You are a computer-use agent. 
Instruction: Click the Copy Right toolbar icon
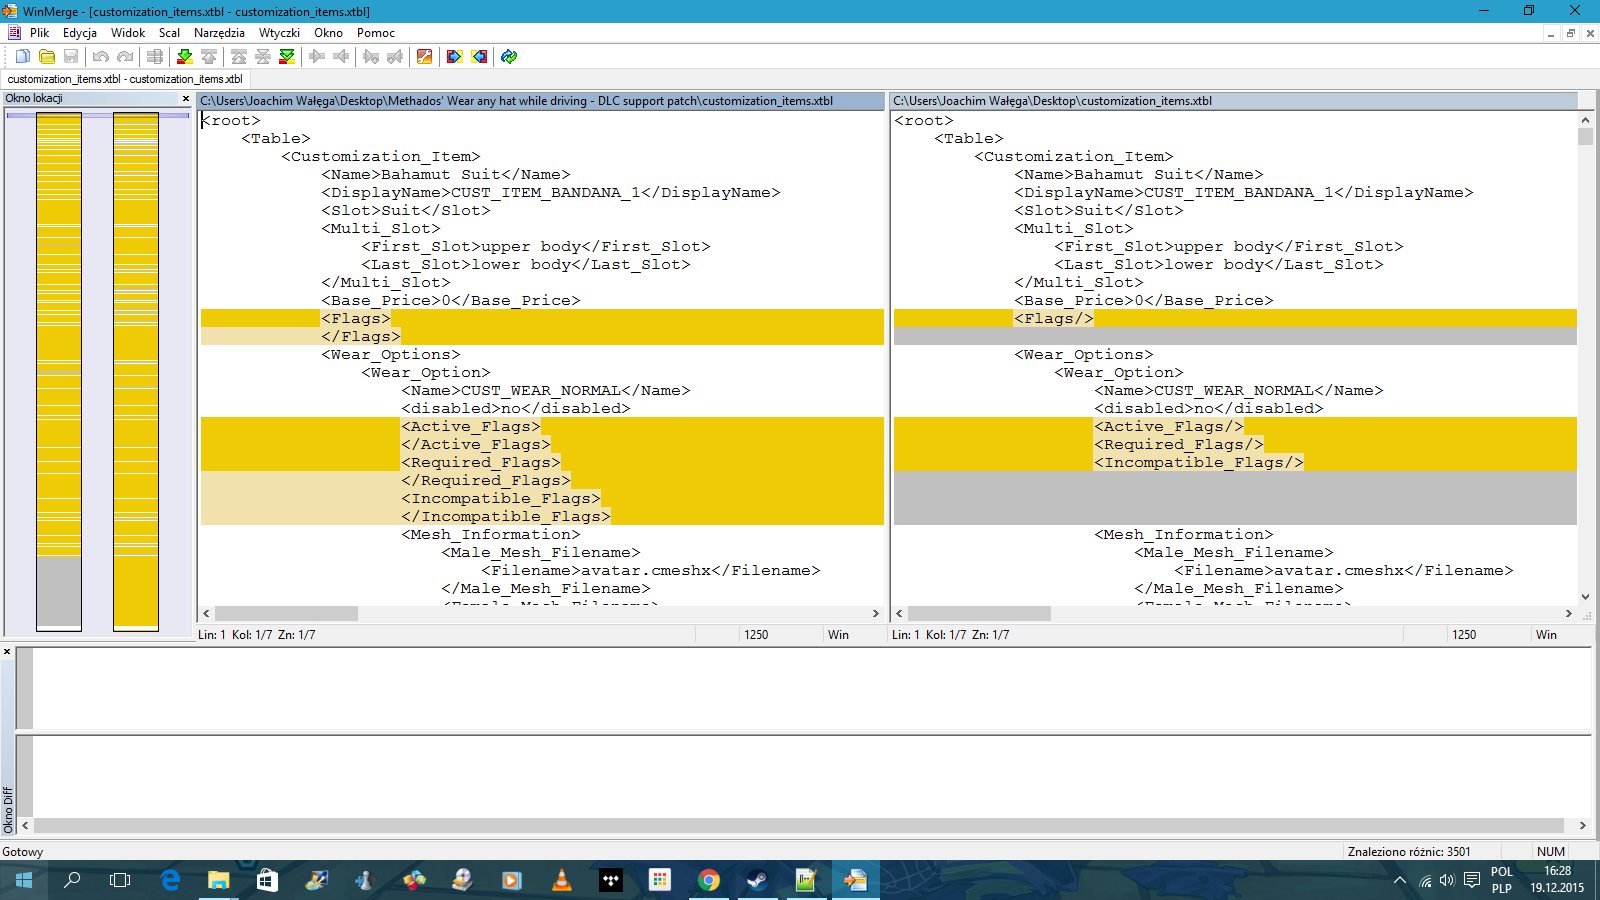tap(317, 57)
